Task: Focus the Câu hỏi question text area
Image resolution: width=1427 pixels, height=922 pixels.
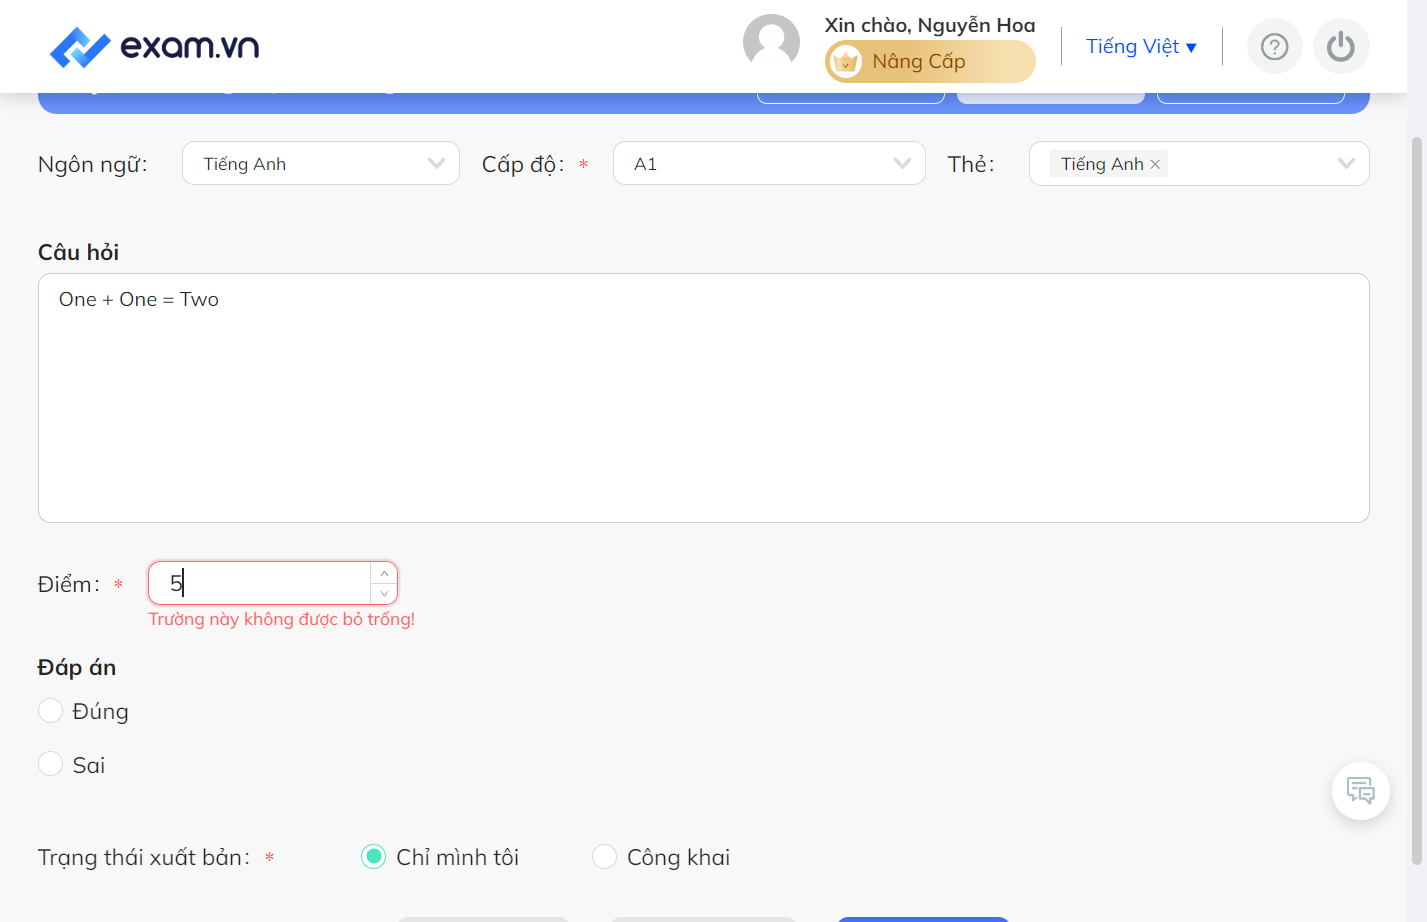Action: (x=704, y=398)
